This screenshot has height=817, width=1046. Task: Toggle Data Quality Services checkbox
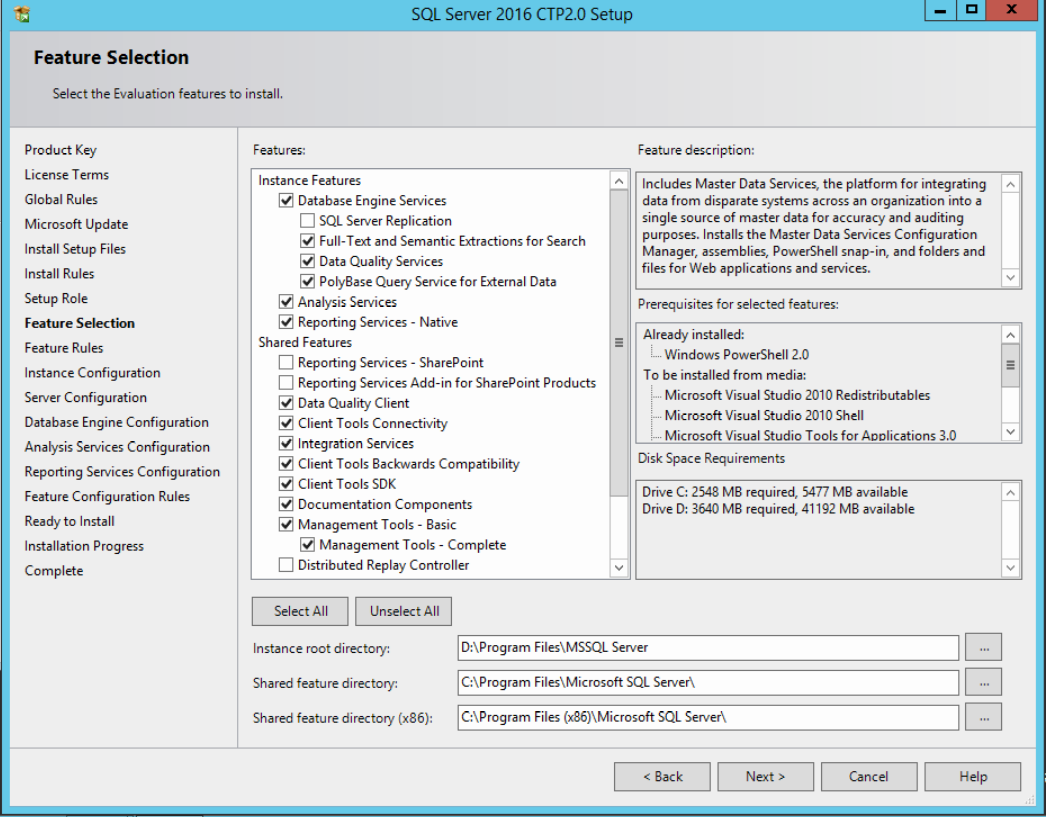tap(308, 261)
